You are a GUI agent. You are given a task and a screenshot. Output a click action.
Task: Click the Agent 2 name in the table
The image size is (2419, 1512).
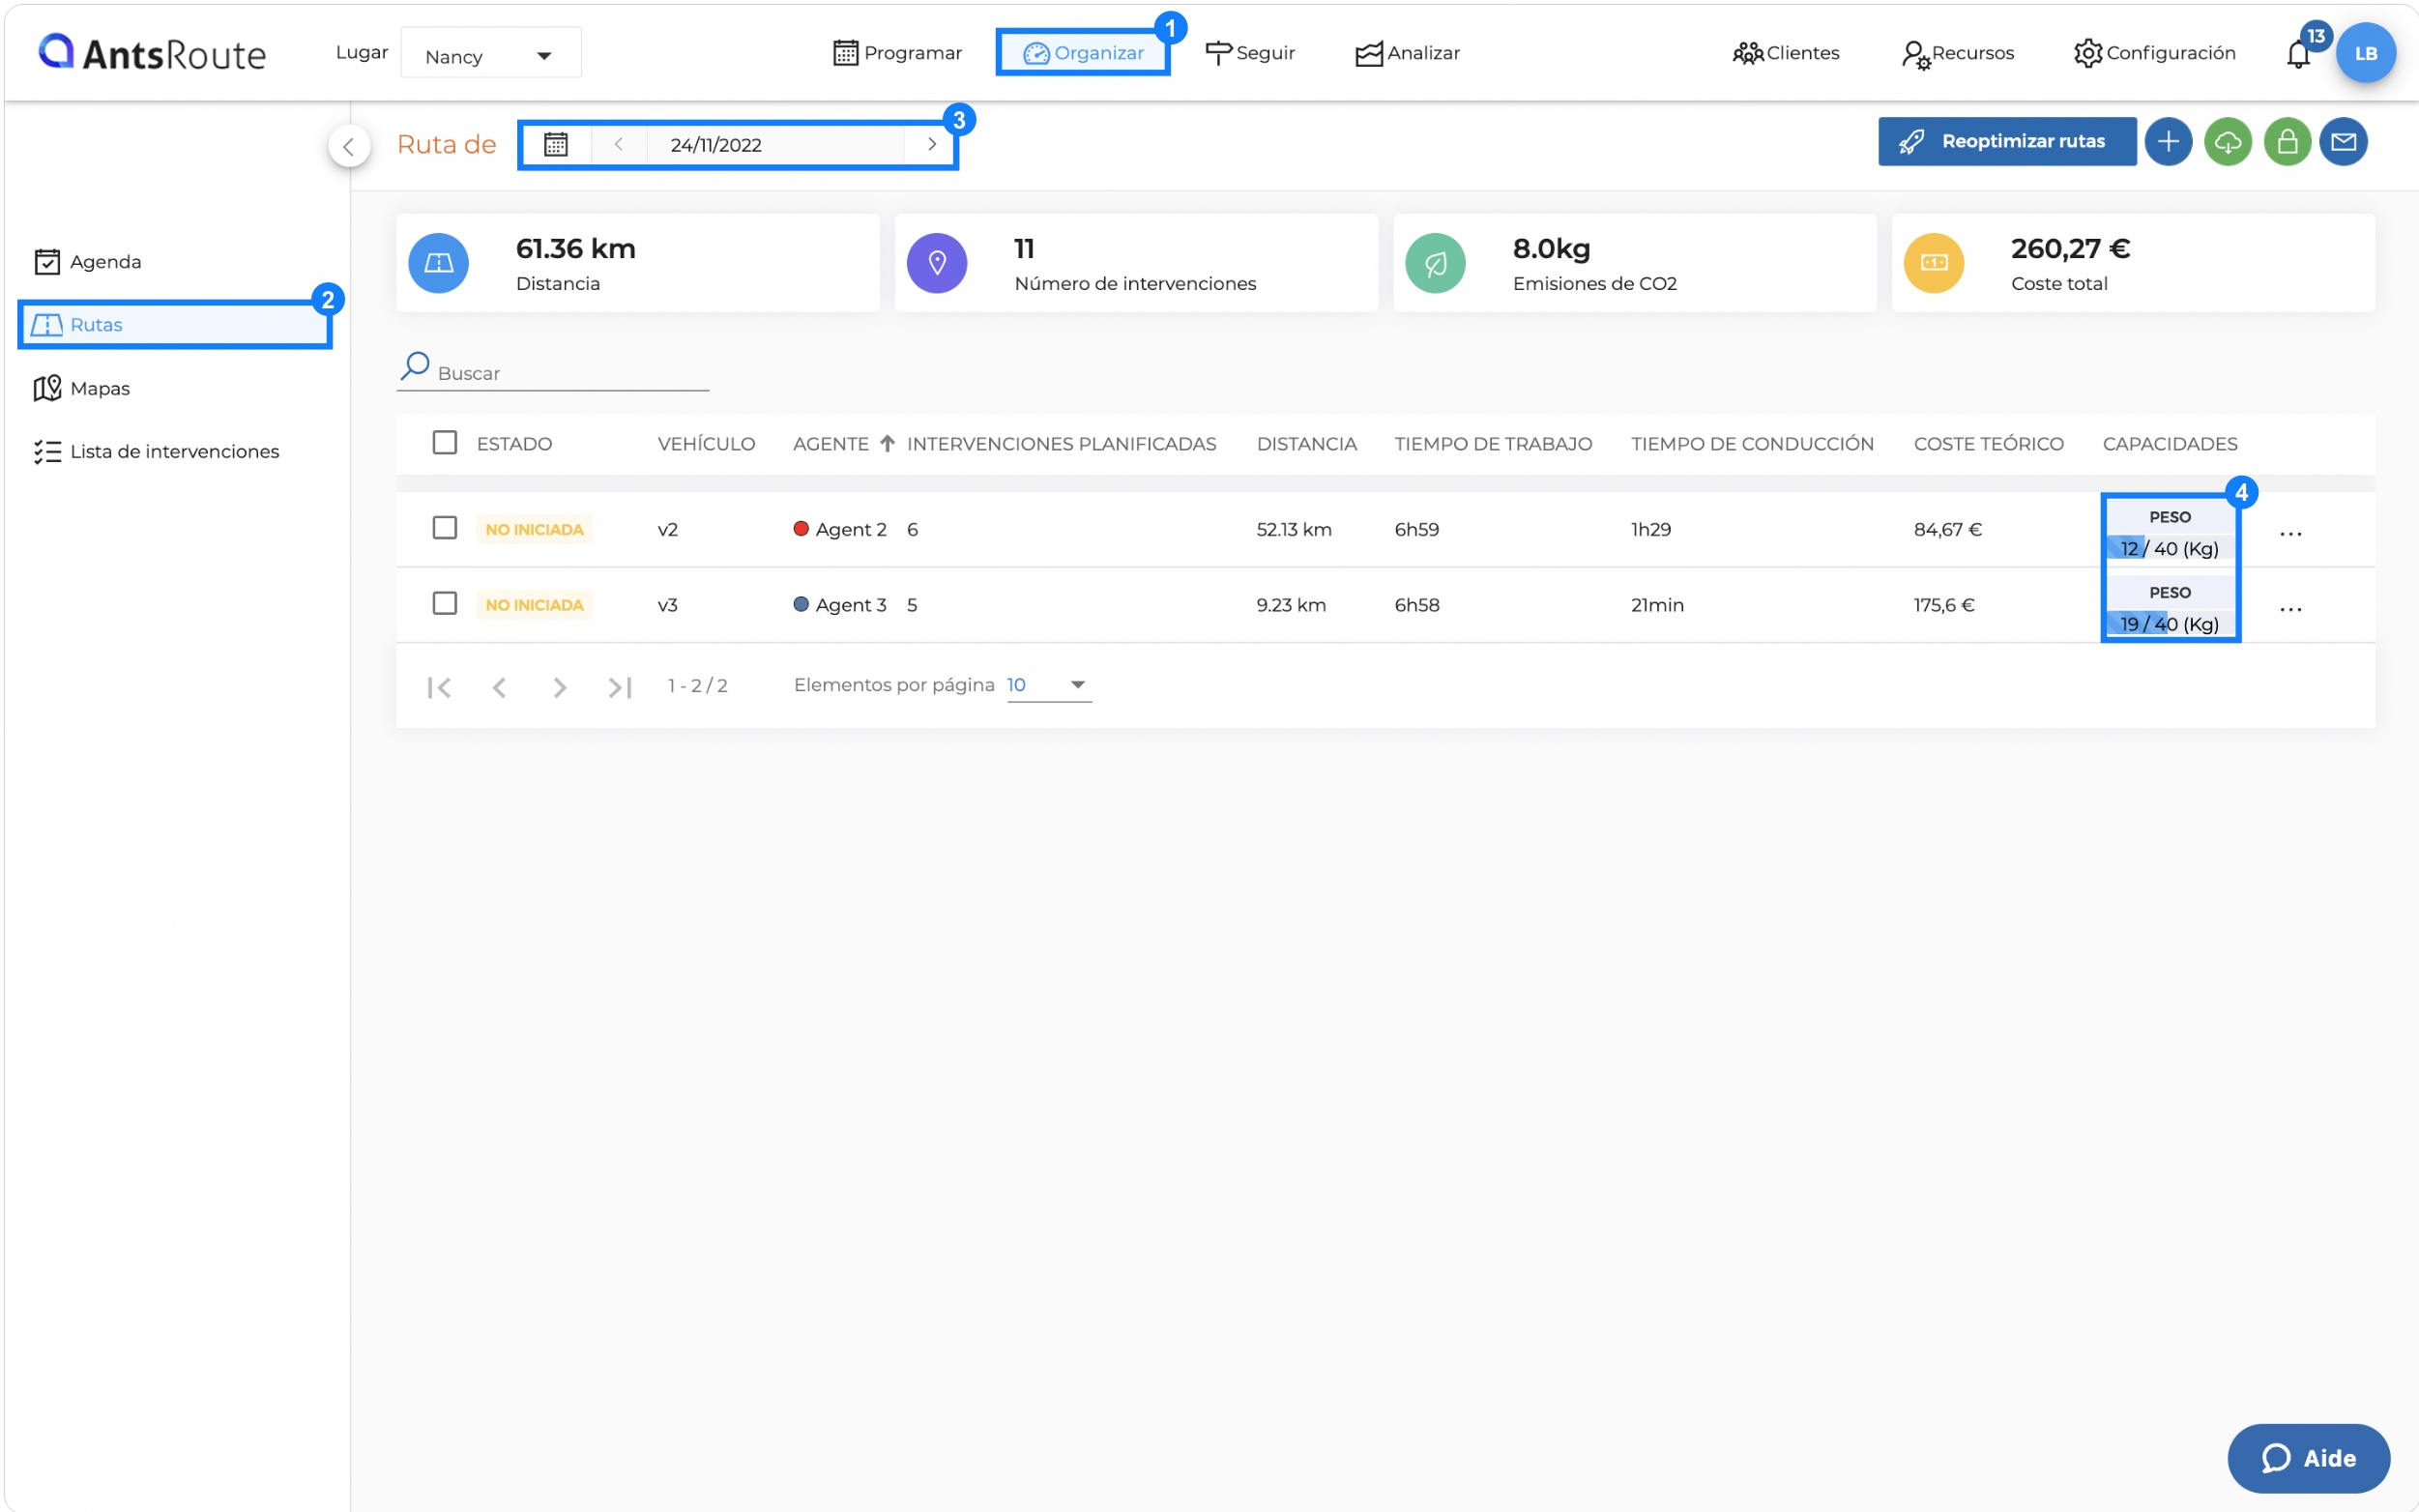850,529
